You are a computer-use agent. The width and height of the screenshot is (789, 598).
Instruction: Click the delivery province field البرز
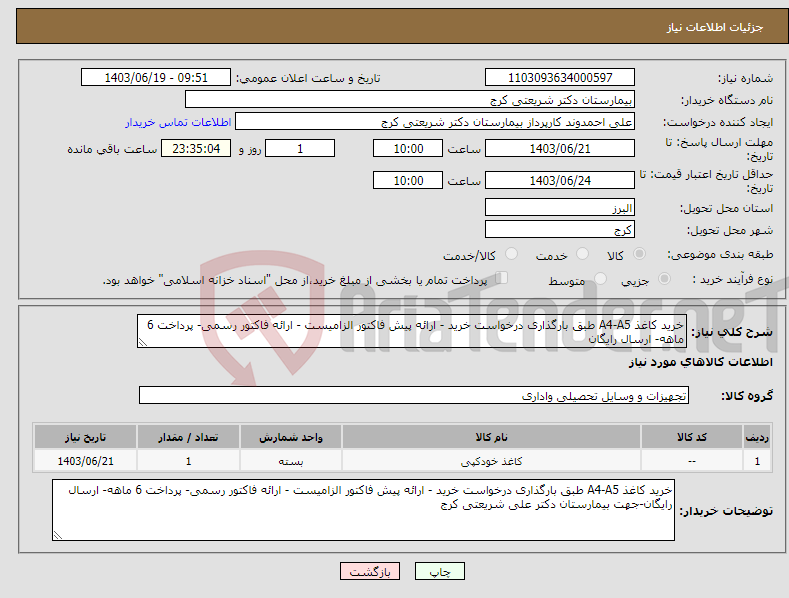pyautogui.click(x=560, y=207)
